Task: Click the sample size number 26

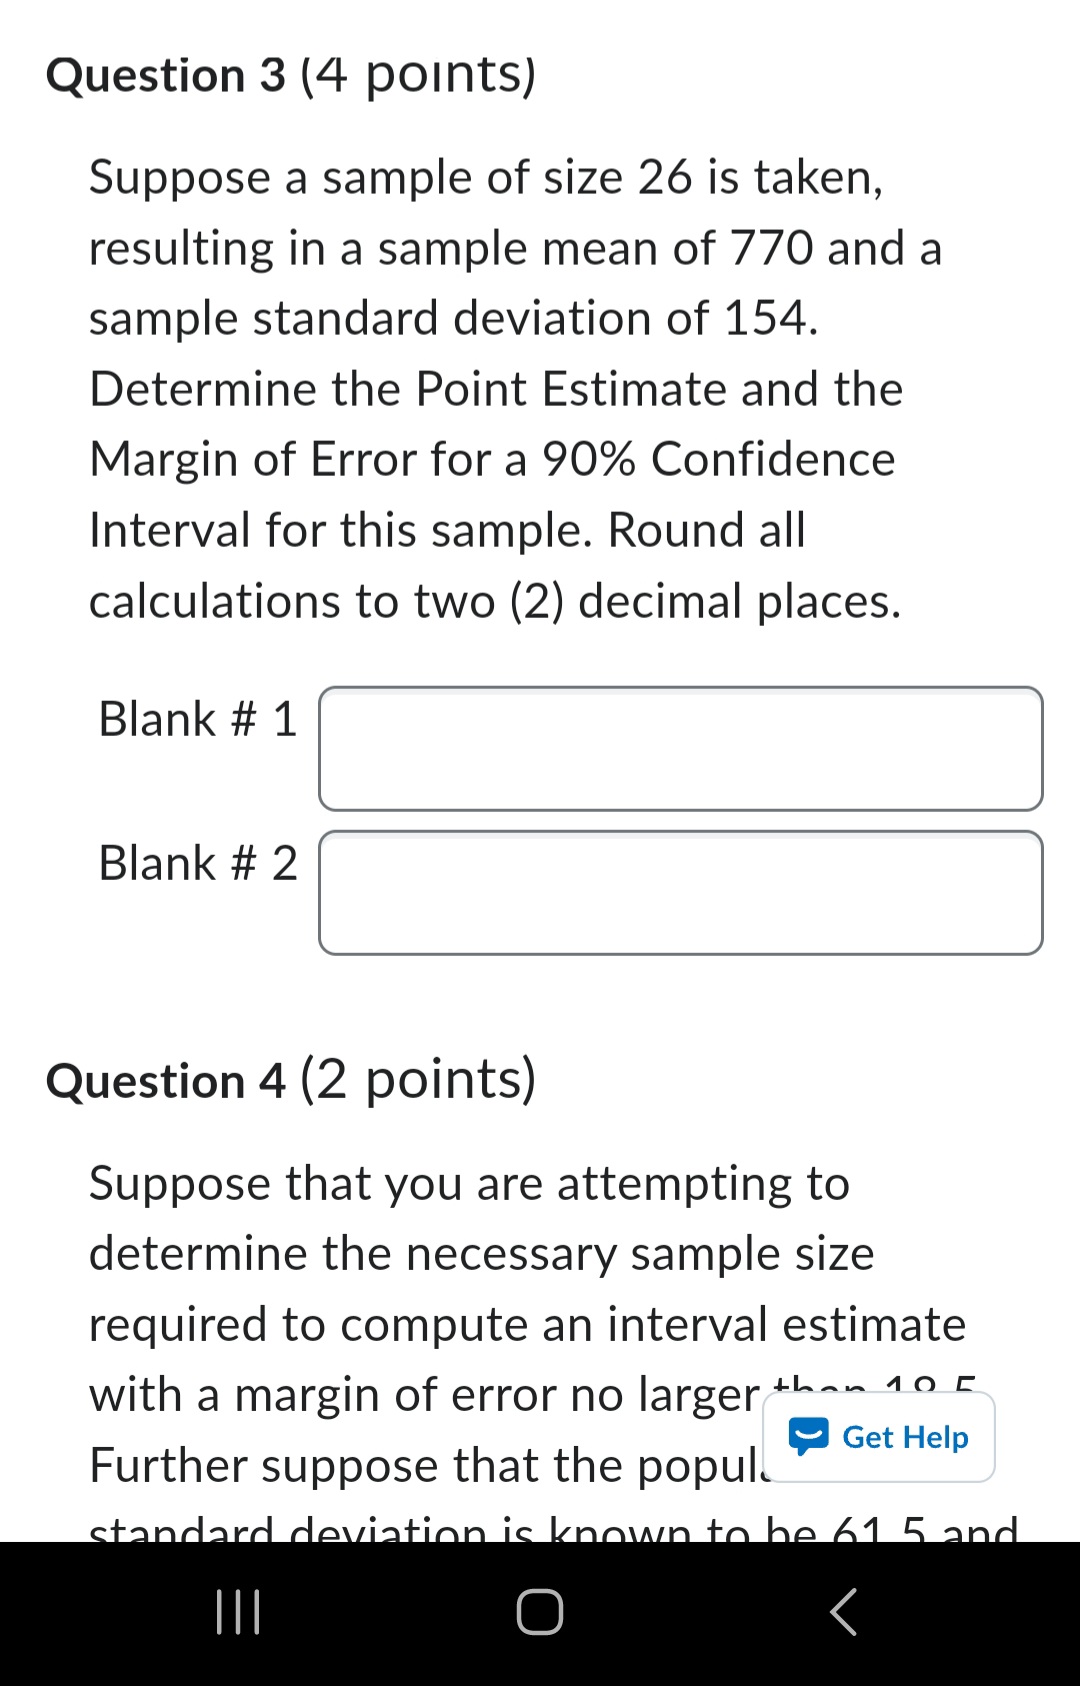Action: [664, 178]
